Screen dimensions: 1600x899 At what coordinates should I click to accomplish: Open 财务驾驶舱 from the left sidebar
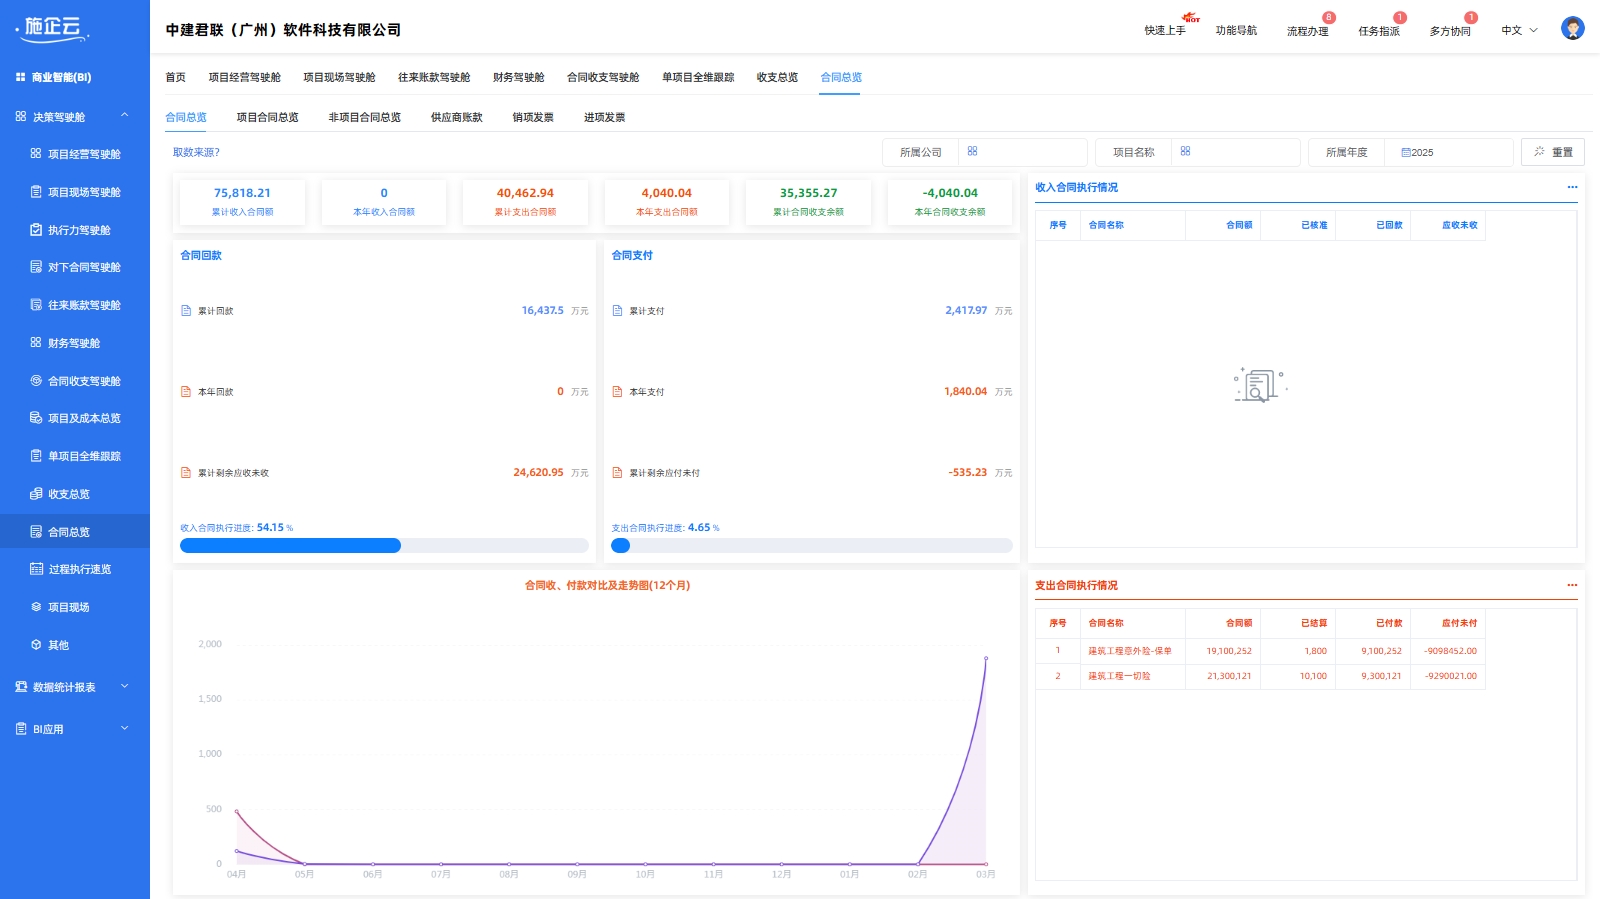click(75, 343)
